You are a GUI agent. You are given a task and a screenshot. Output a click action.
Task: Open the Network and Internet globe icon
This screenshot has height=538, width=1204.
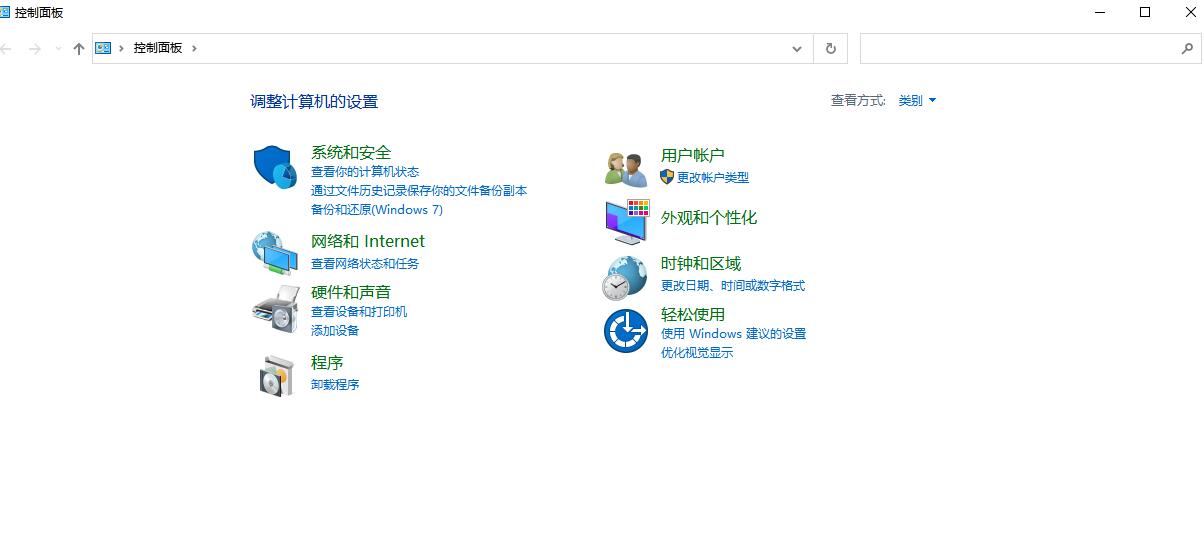pyautogui.click(x=273, y=252)
